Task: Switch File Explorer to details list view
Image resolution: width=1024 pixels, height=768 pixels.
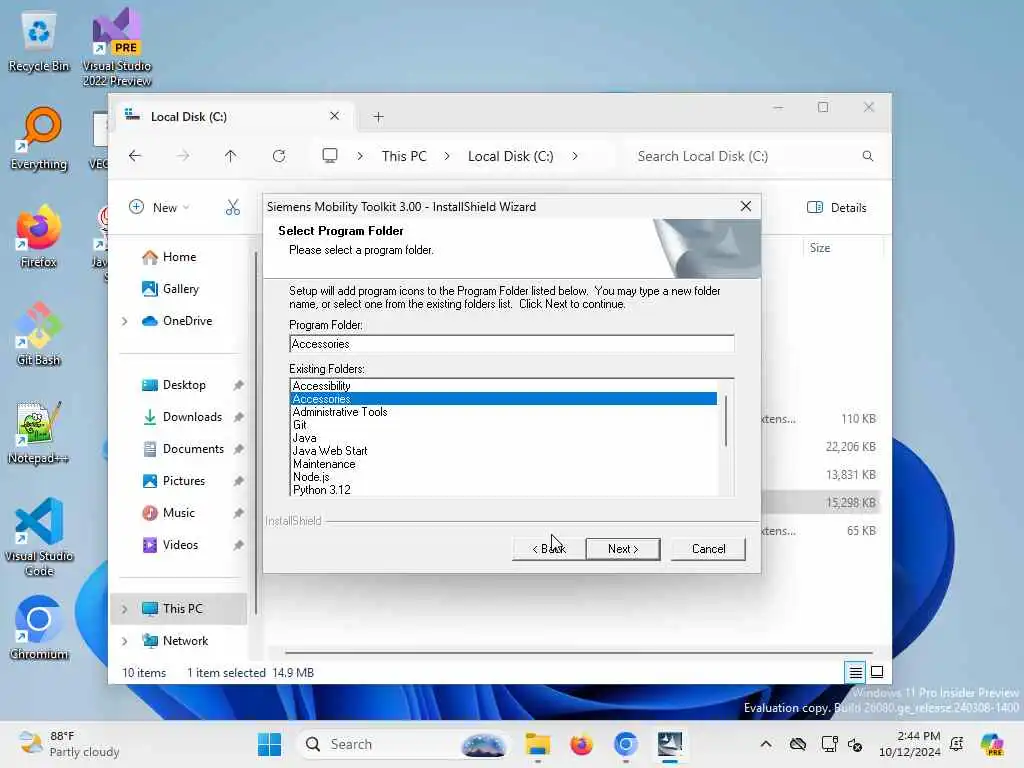Action: [x=855, y=672]
